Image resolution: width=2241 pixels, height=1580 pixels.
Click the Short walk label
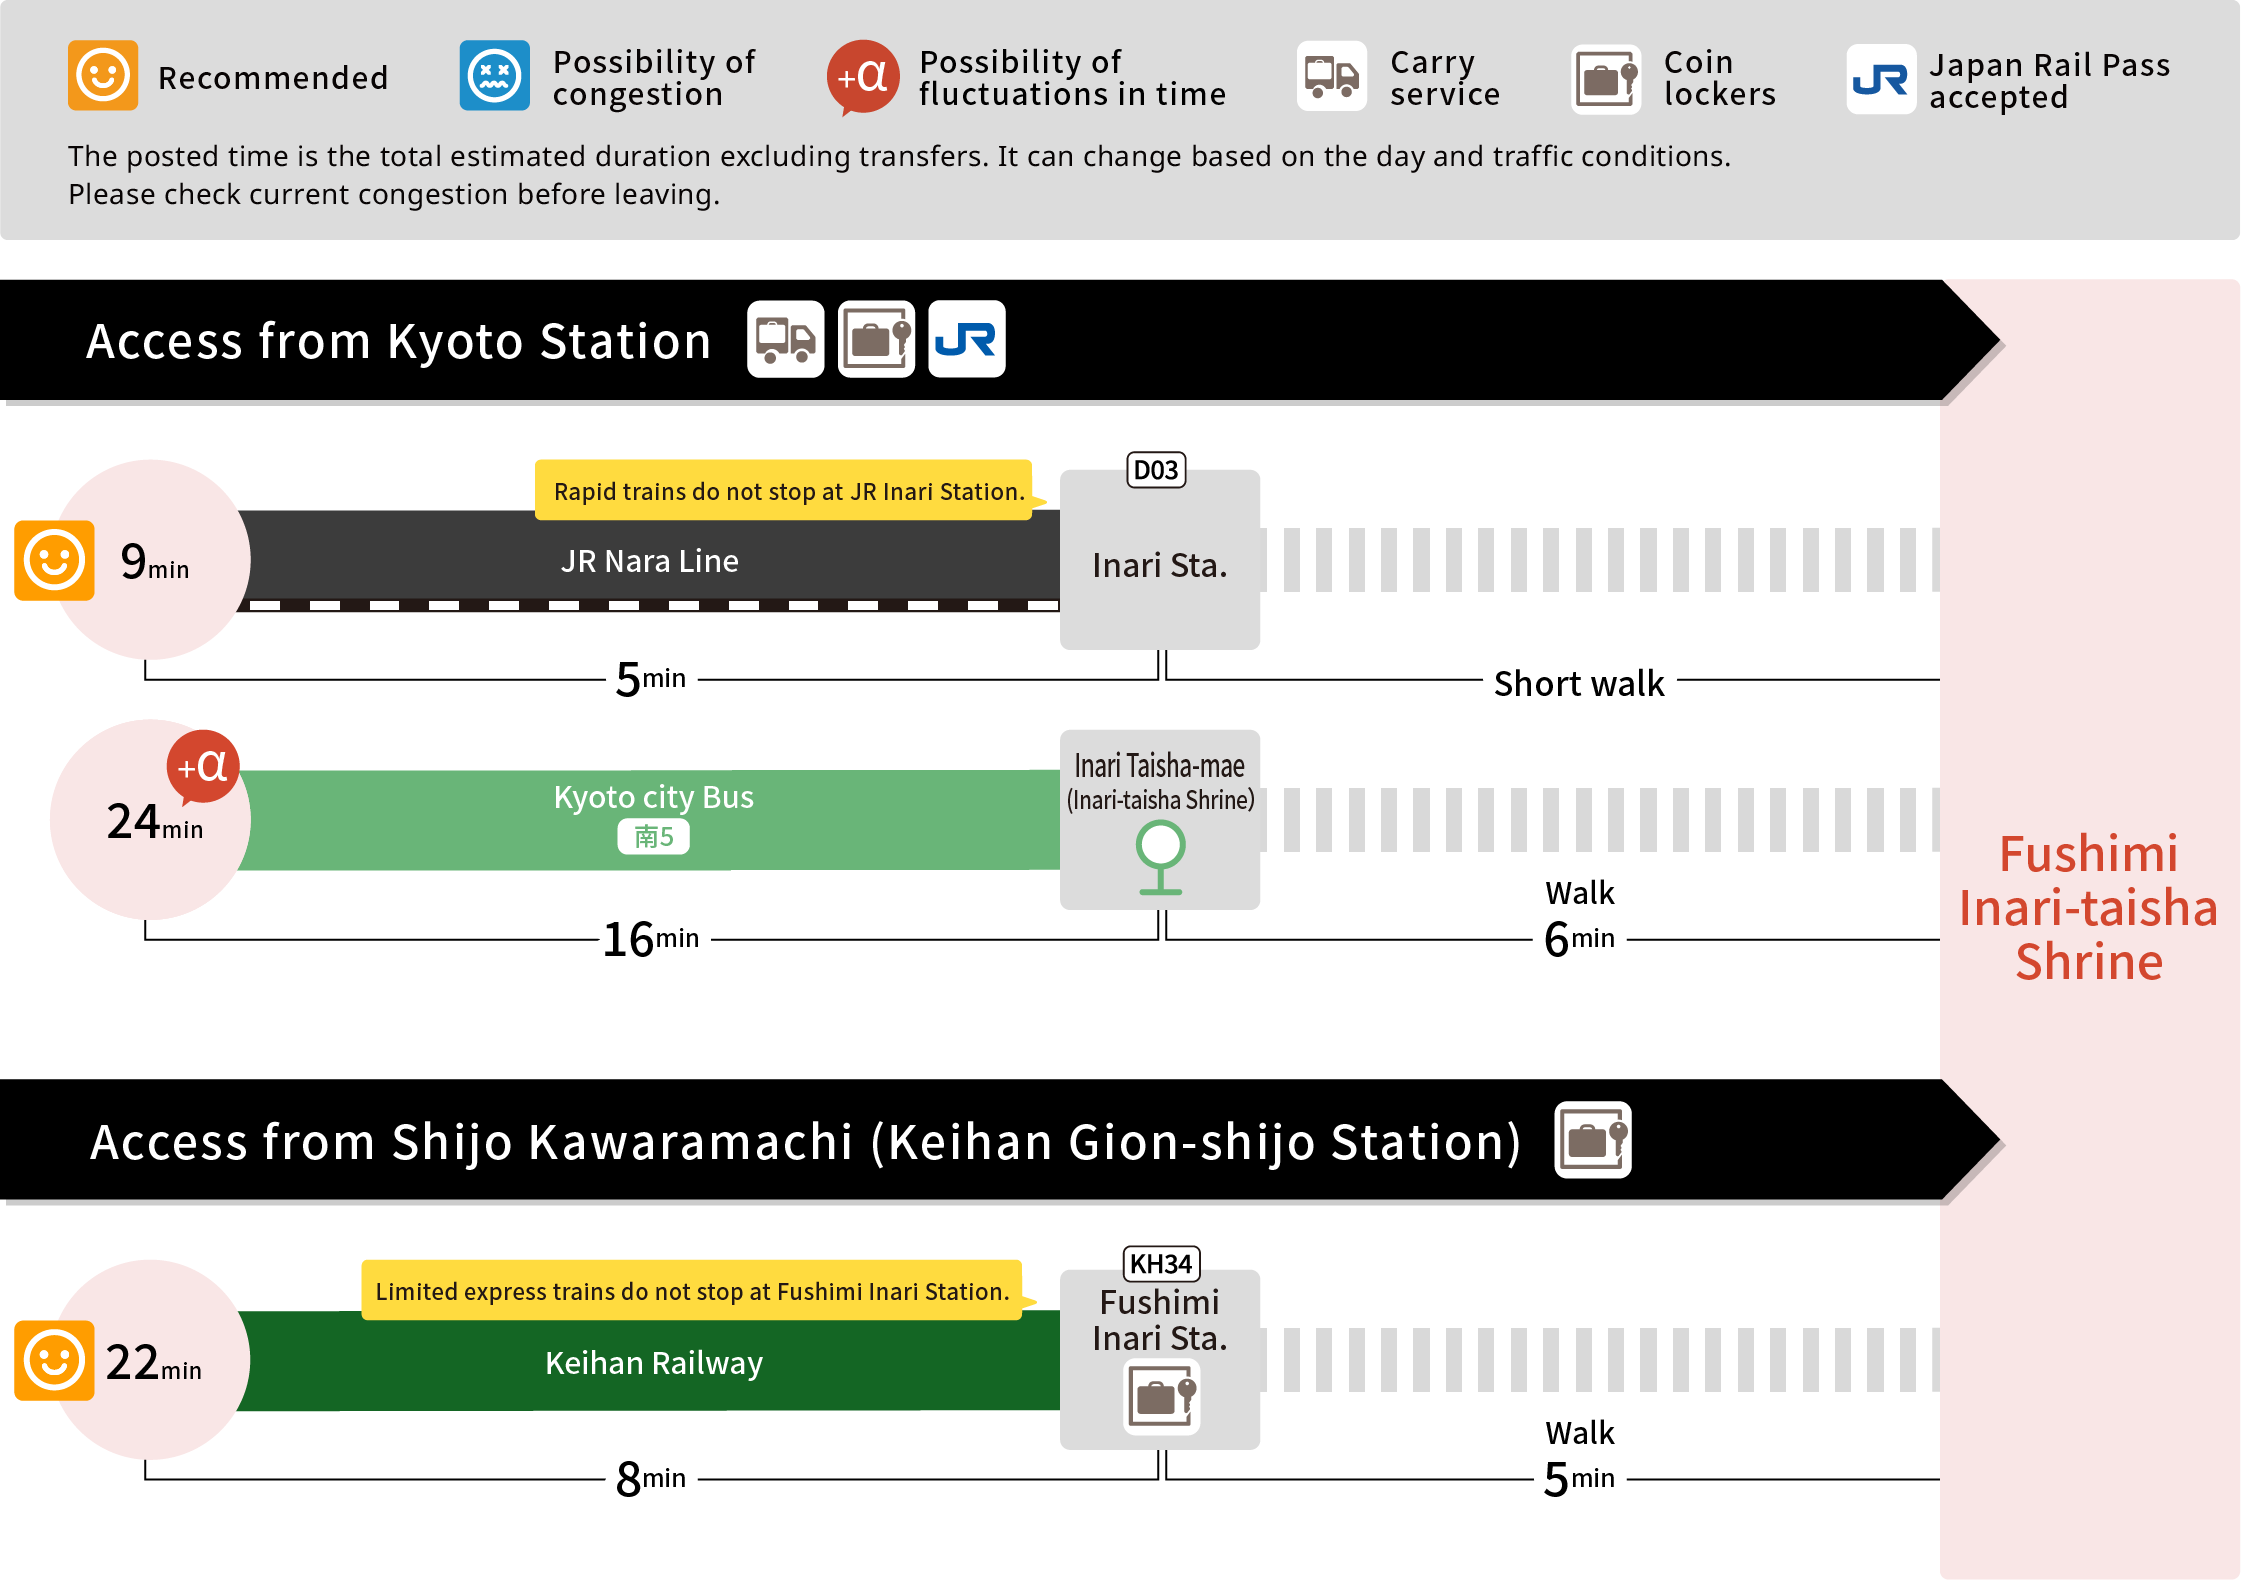pyautogui.click(x=1579, y=684)
